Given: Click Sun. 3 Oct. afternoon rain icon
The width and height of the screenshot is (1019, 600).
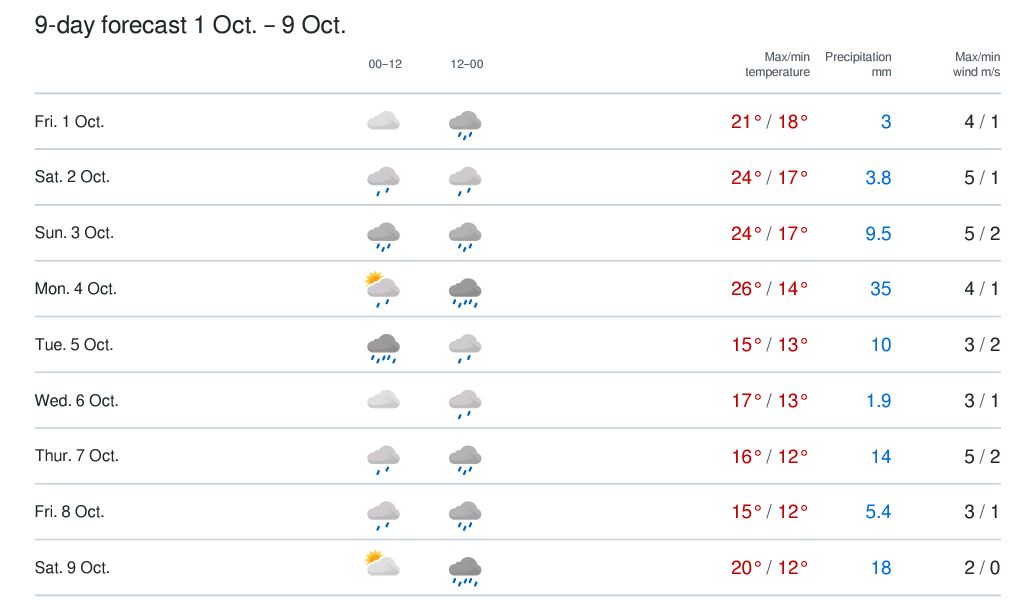Looking at the screenshot, I should click(465, 237).
